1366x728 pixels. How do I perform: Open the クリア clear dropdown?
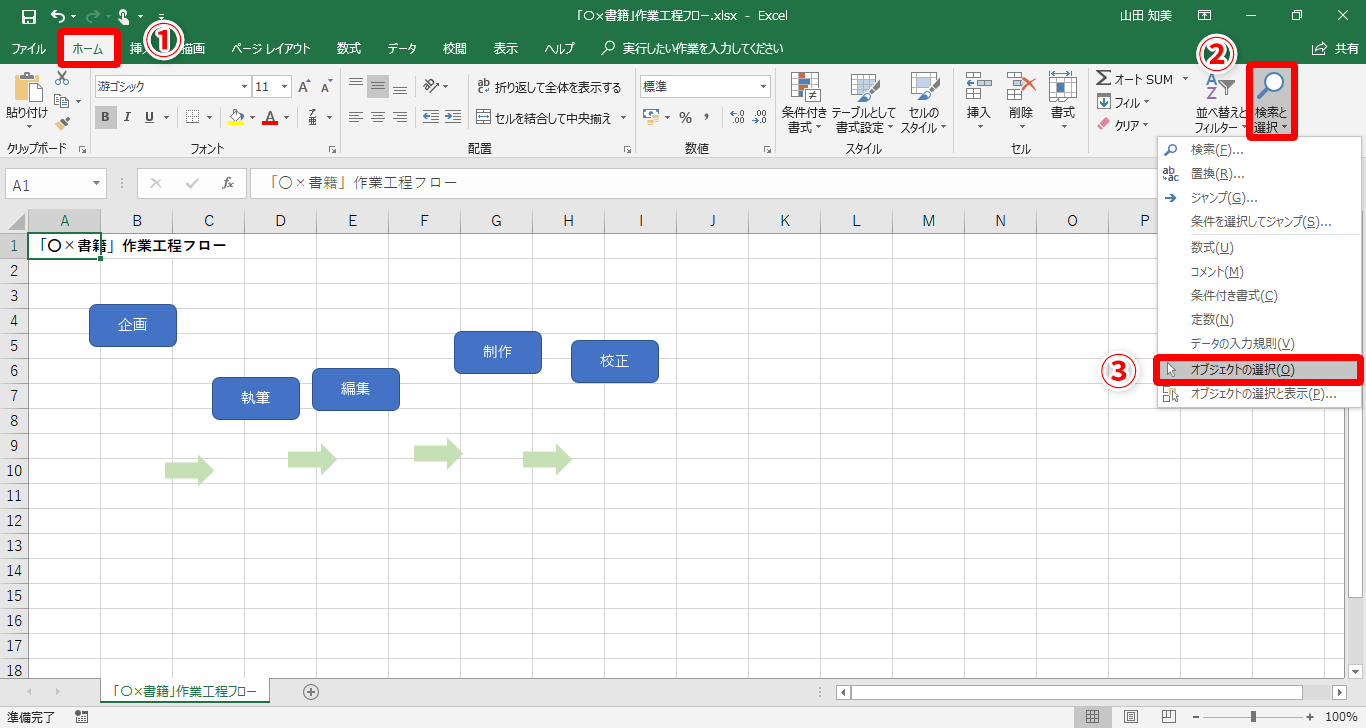[x=1124, y=125]
